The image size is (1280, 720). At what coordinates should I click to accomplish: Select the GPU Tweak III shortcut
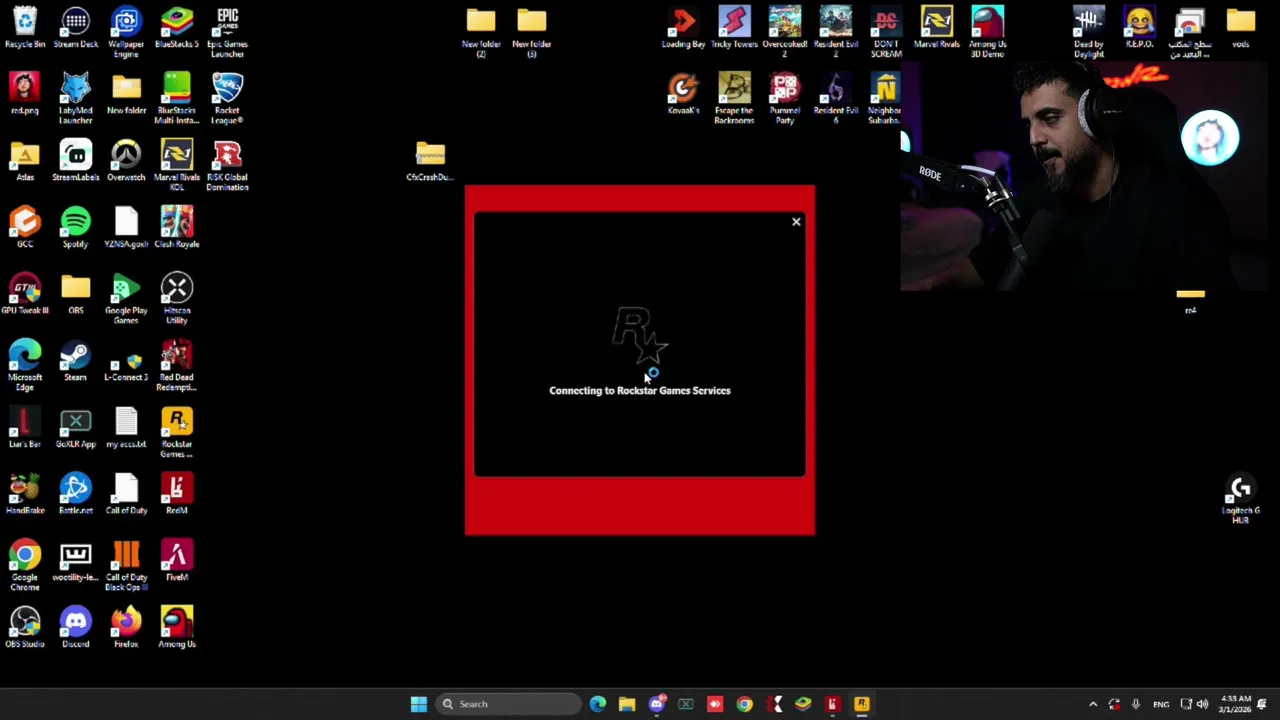point(25,295)
